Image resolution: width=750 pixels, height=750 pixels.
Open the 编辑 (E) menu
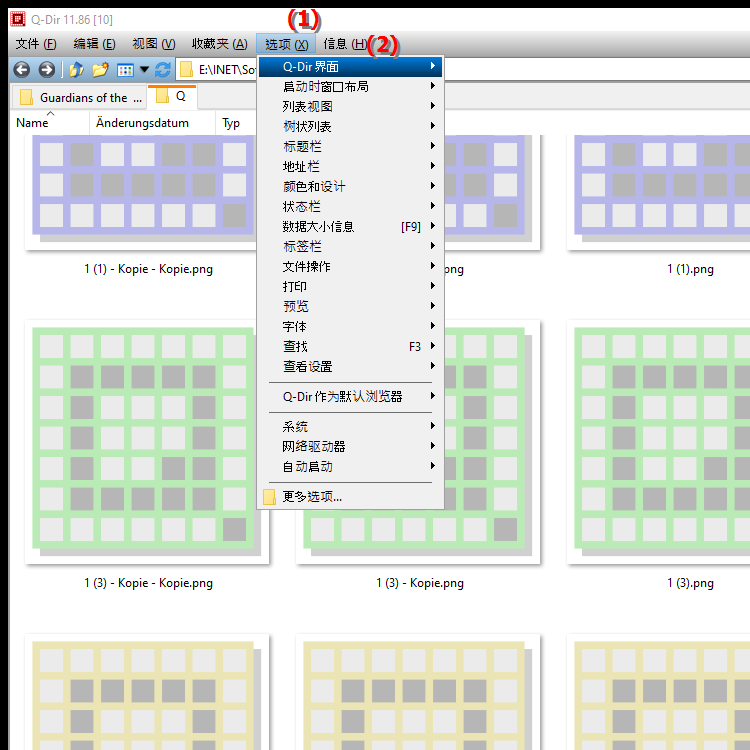[x=94, y=44]
